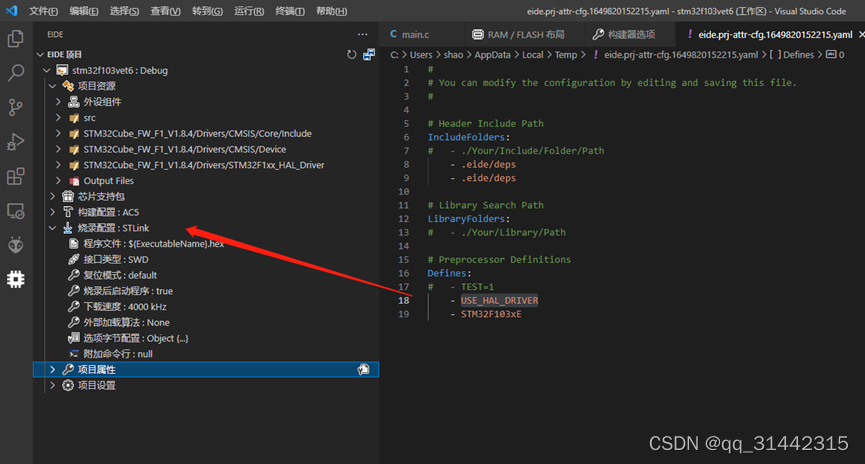Expand the CMSIS/Core/Include folder
Image resolution: width=865 pixels, height=464 pixels.
pyautogui.click(x=58, y=134)
